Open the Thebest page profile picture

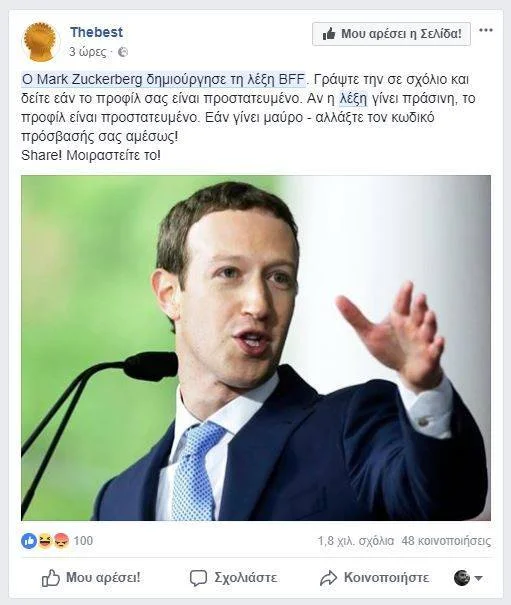[x=40, y=41]
